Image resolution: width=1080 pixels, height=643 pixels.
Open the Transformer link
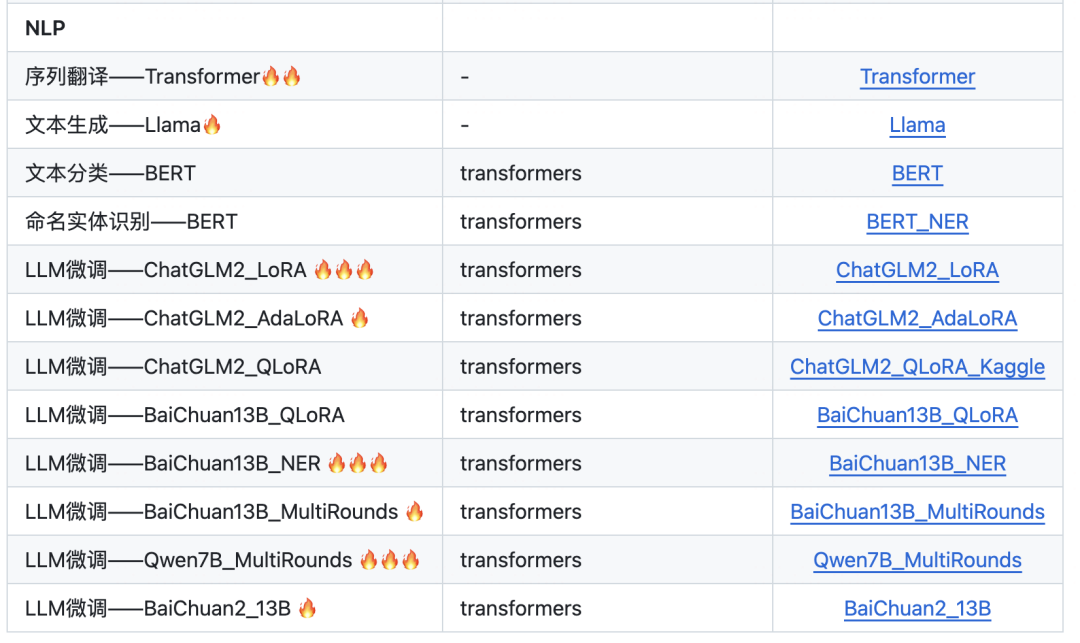(917, 77)
